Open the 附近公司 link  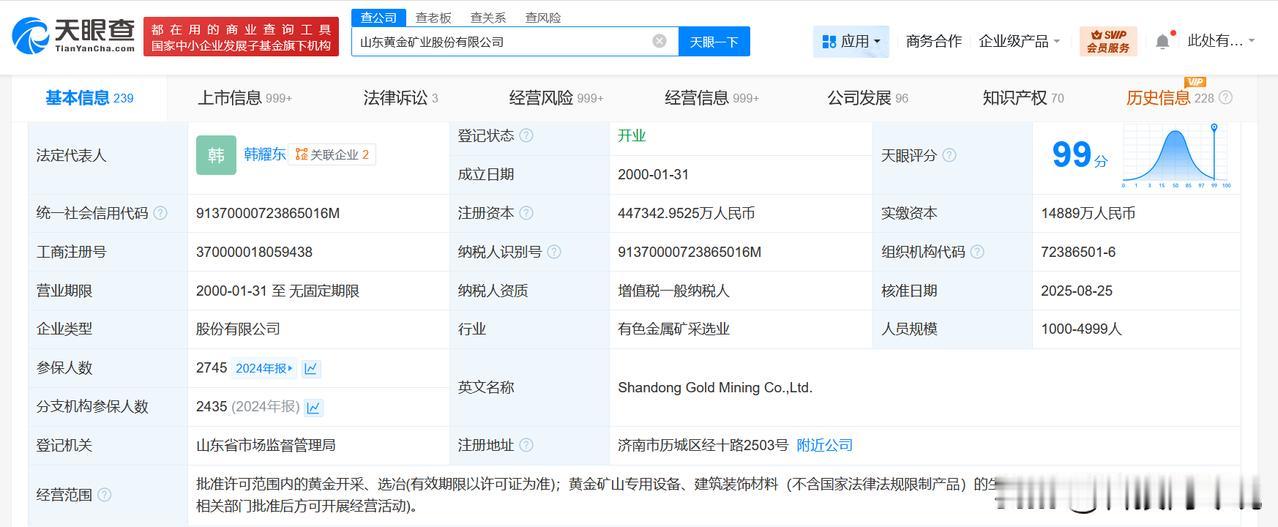[x=825, y=445]
